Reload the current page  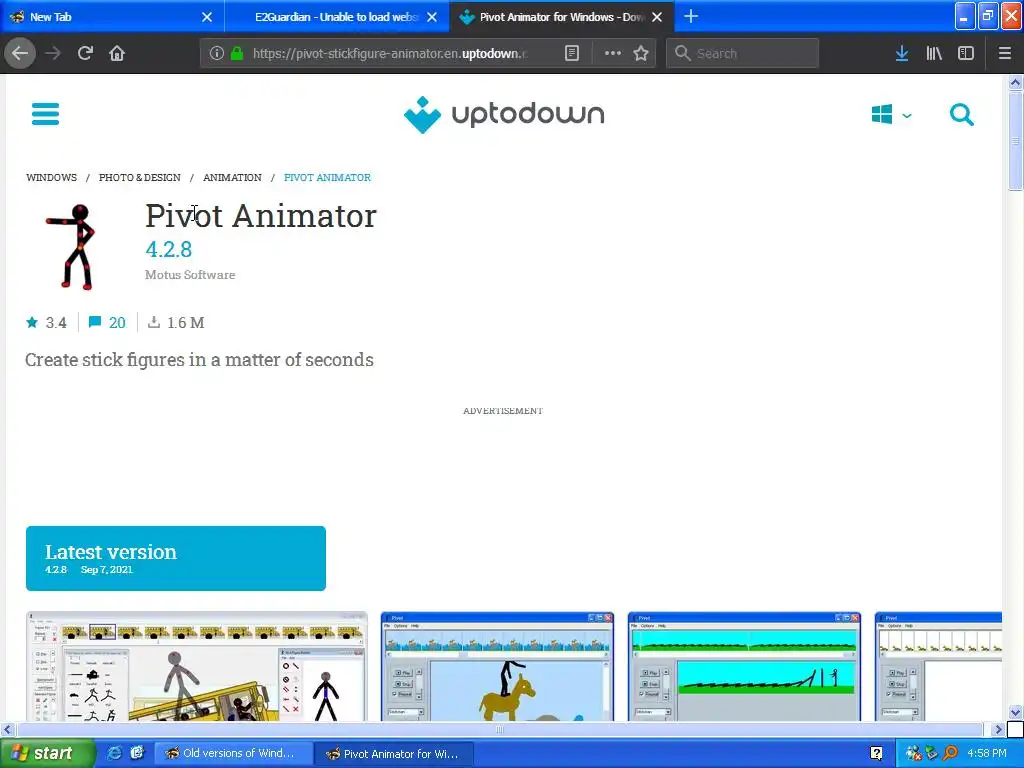85,54
